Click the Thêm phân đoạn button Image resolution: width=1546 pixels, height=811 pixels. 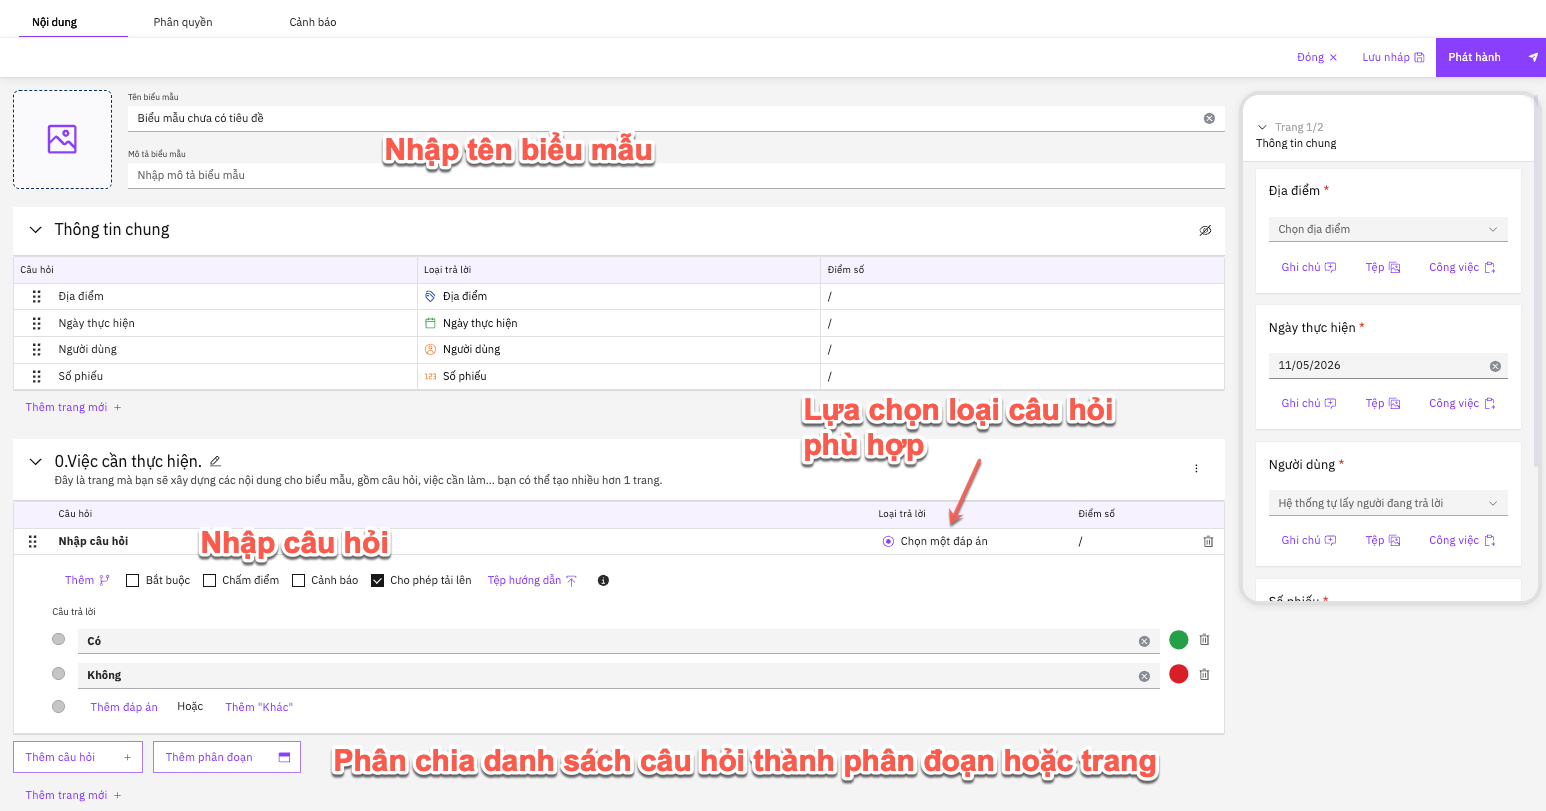[227, 757]
